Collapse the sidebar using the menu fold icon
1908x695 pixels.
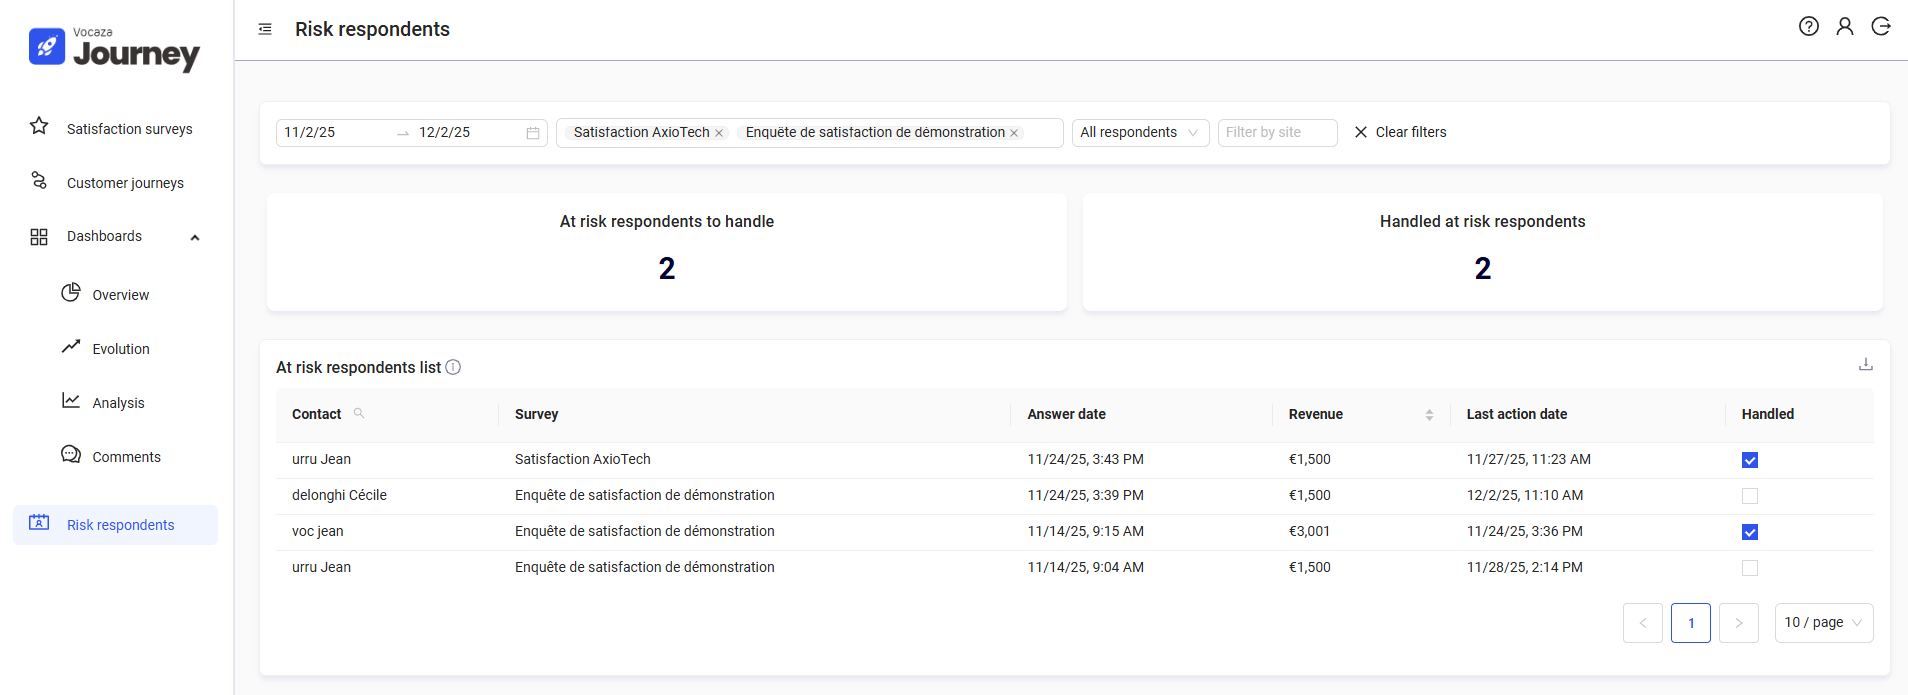pos(265,29)
